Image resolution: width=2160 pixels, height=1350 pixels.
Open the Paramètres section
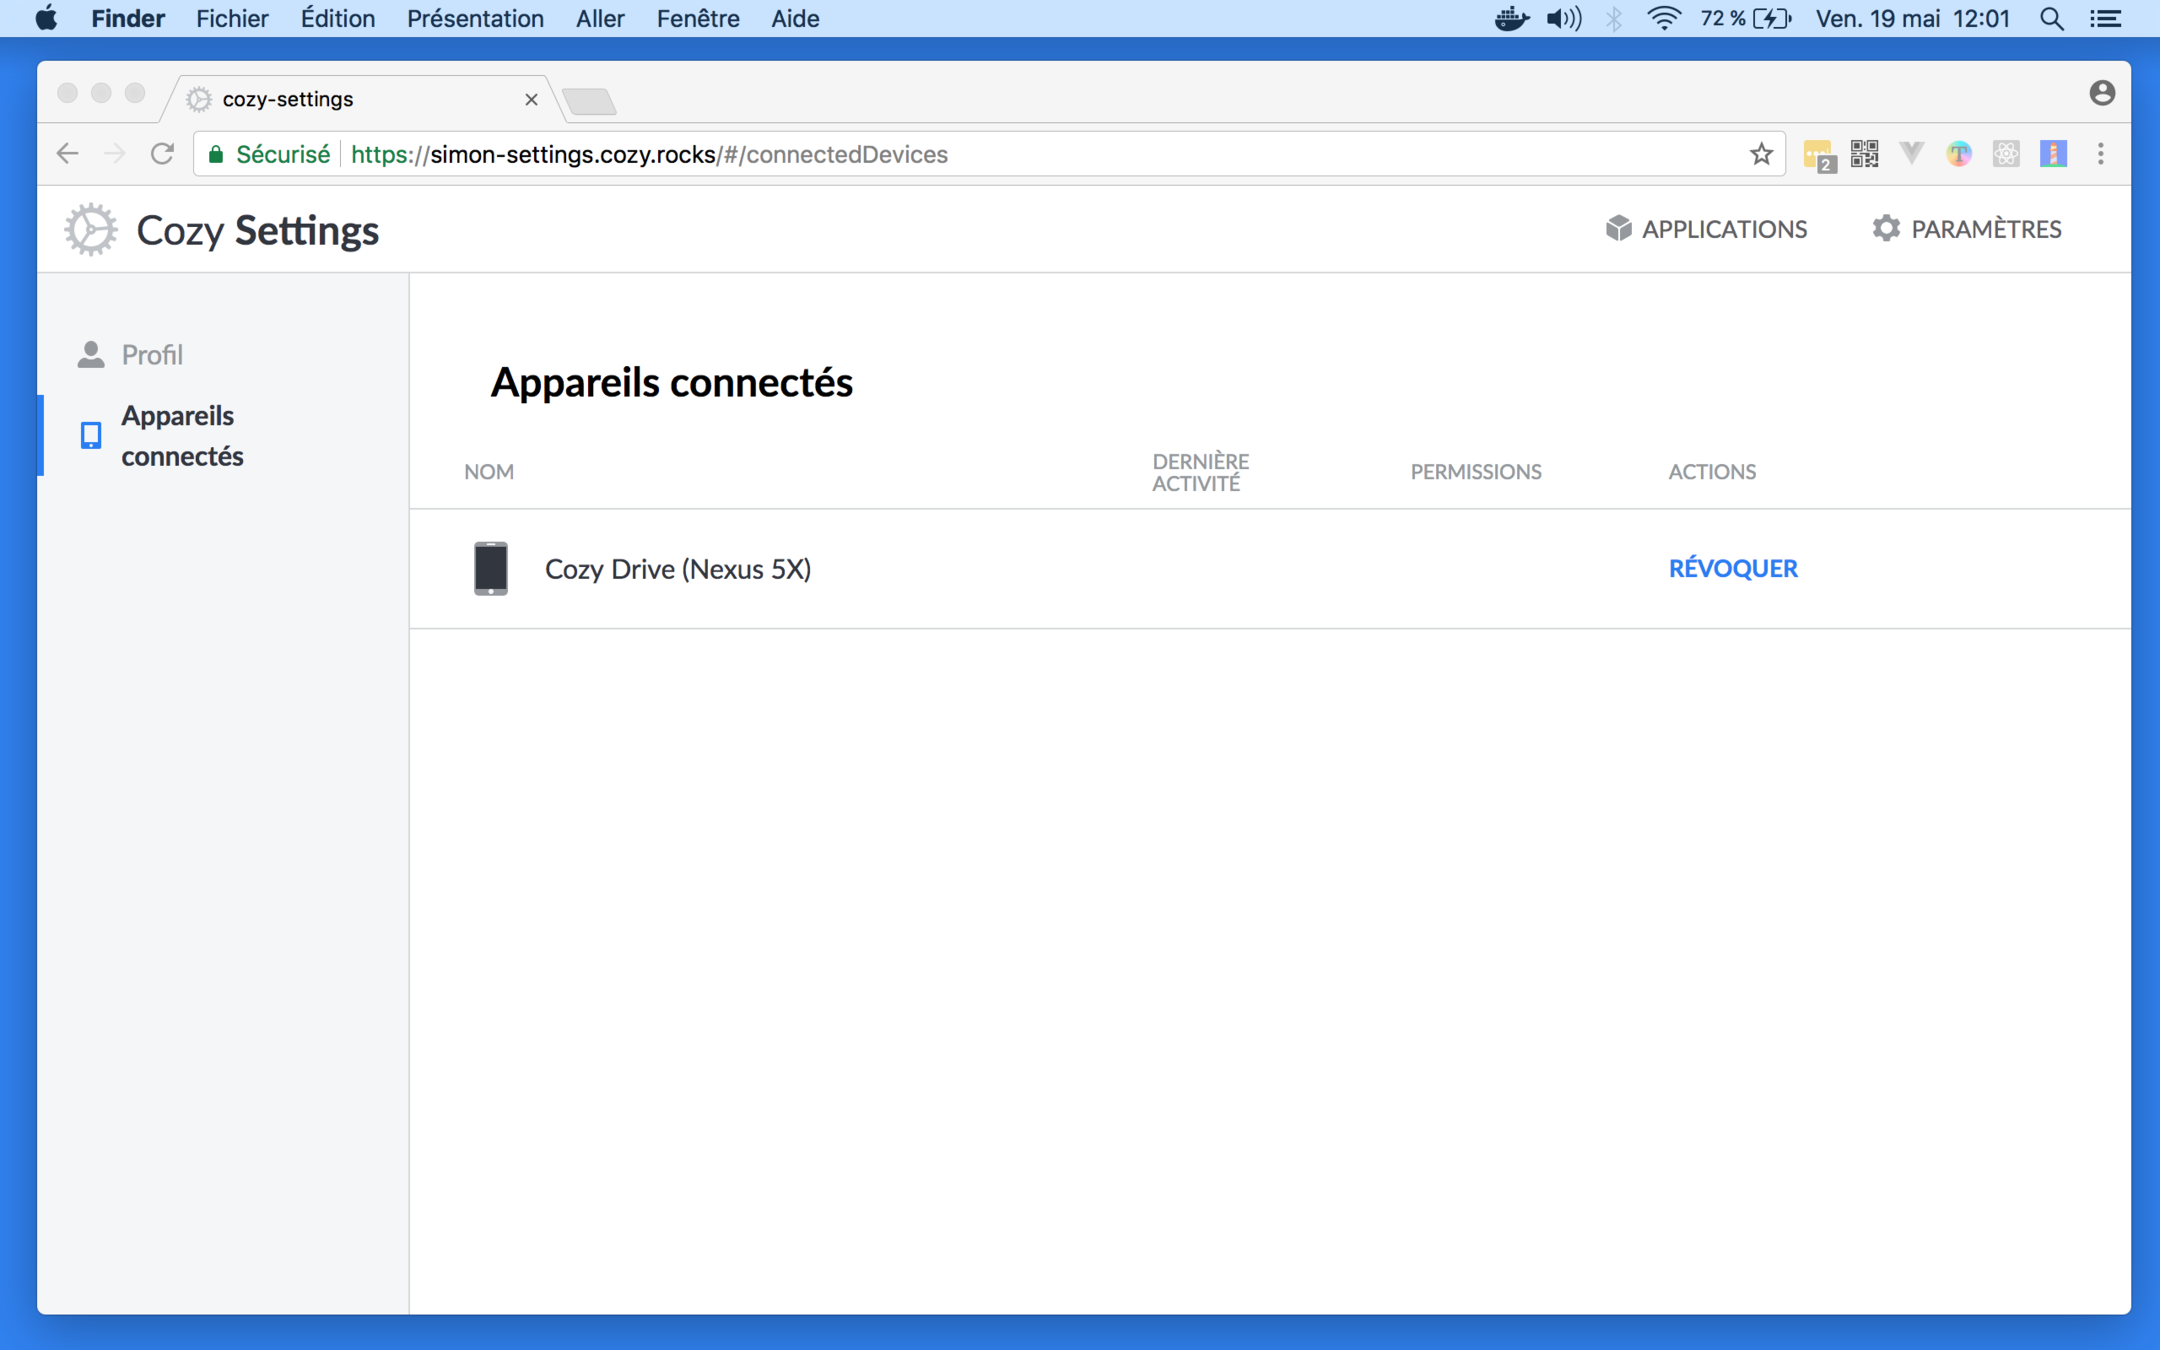point(1966,229)
